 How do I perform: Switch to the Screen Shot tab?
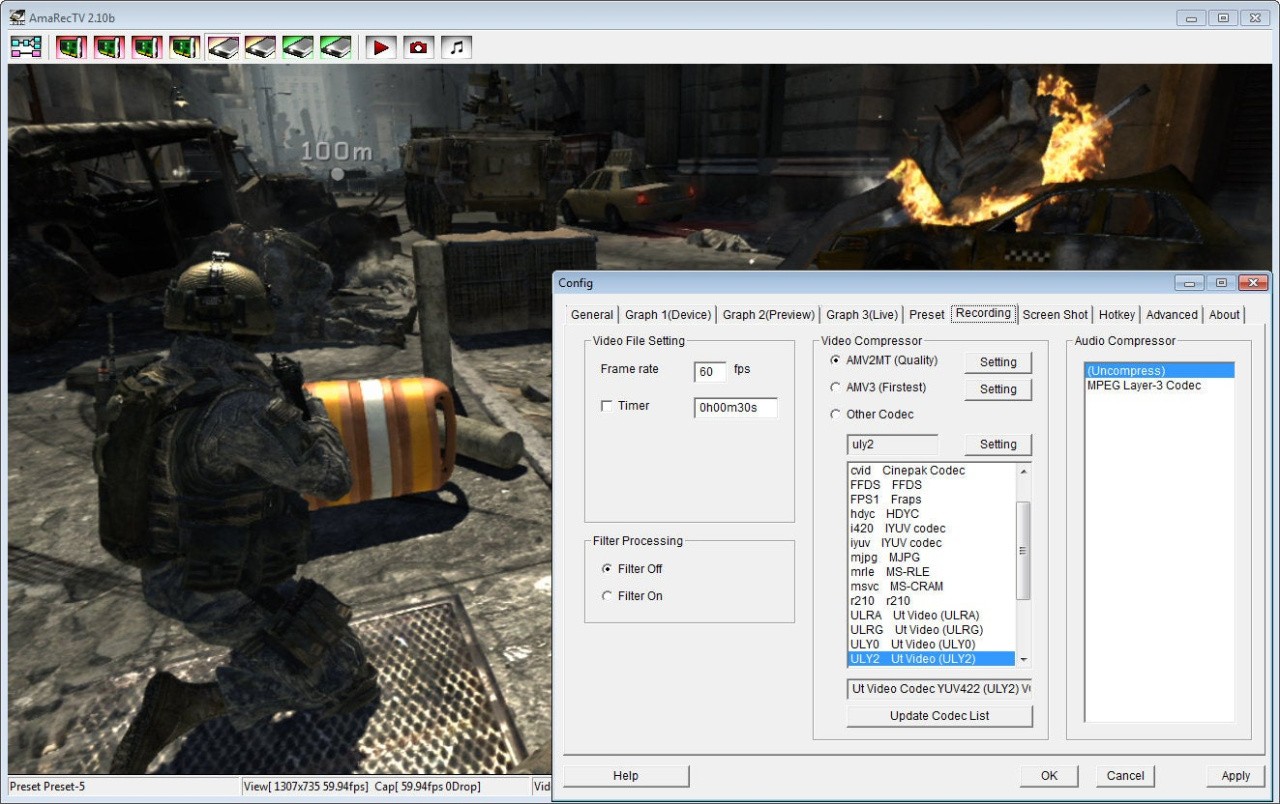(x=1055, y=315)
